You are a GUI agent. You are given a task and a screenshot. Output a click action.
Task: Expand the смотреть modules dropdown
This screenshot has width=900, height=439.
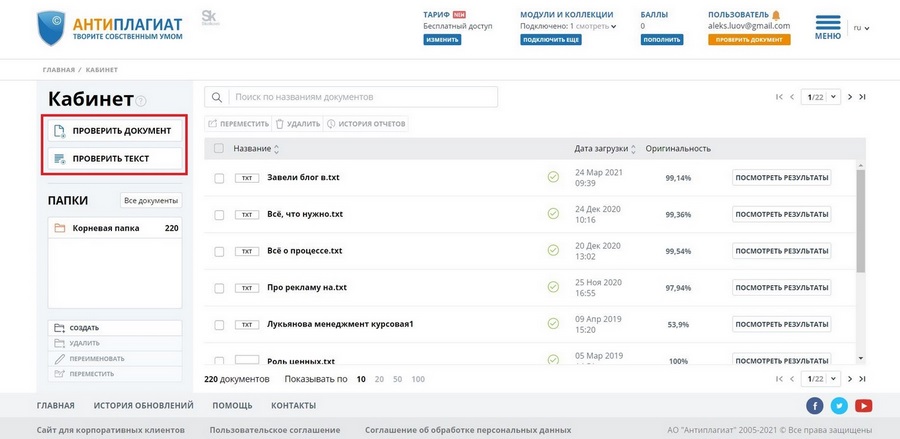click(x=597, y=26)
